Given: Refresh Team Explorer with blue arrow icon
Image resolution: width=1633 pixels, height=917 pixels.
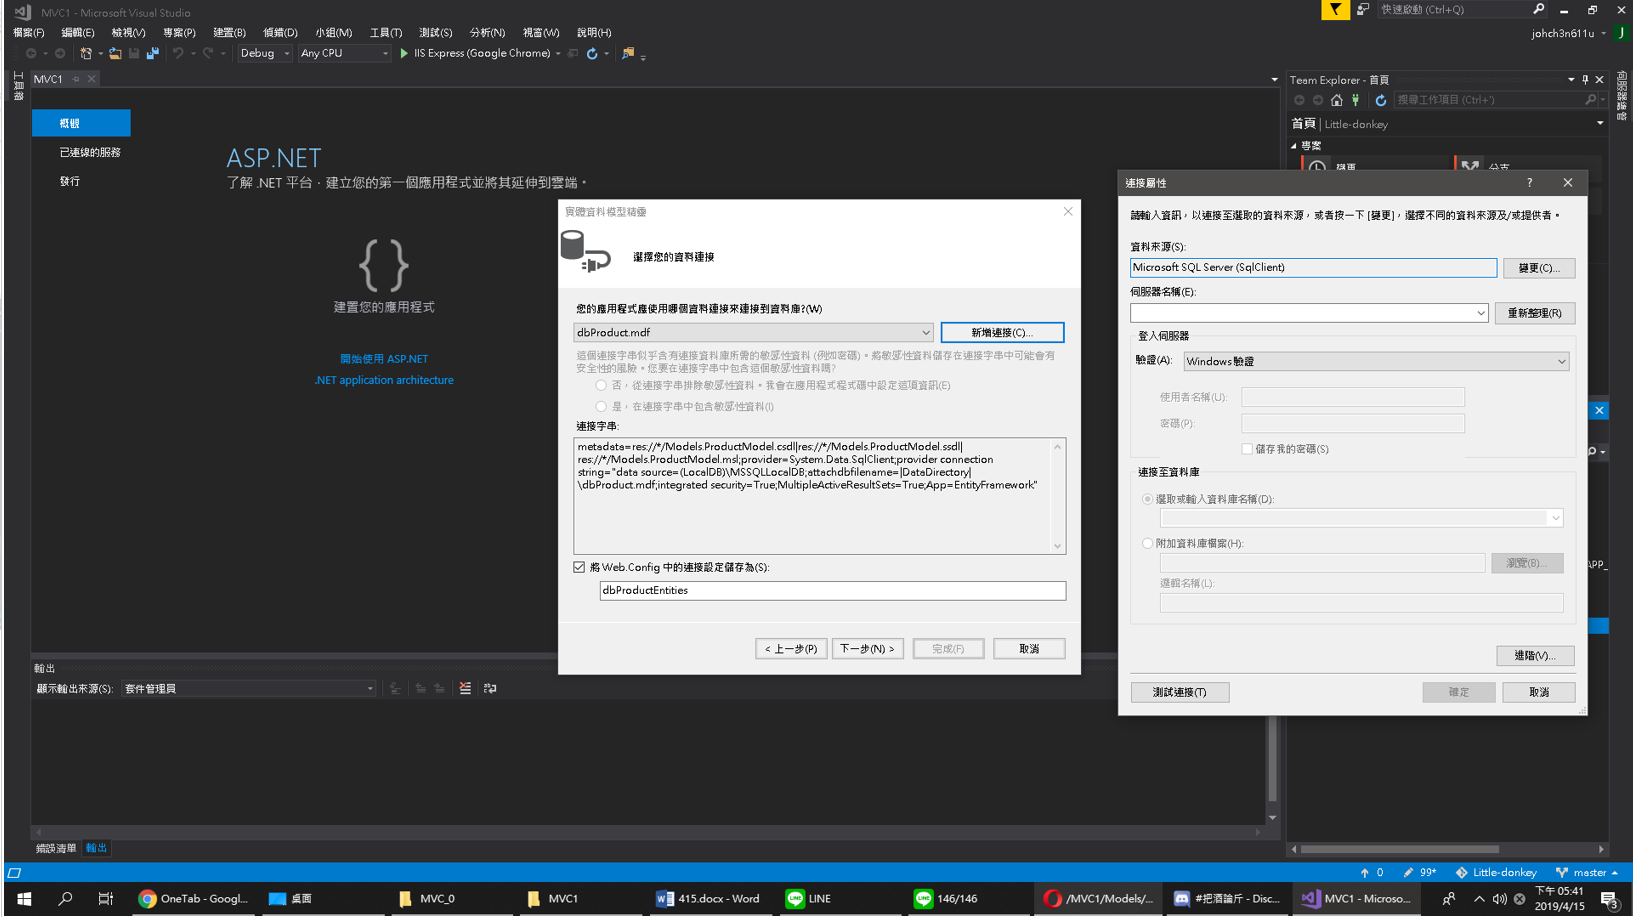Looking at the screenshot, I should pos(1381,100).
